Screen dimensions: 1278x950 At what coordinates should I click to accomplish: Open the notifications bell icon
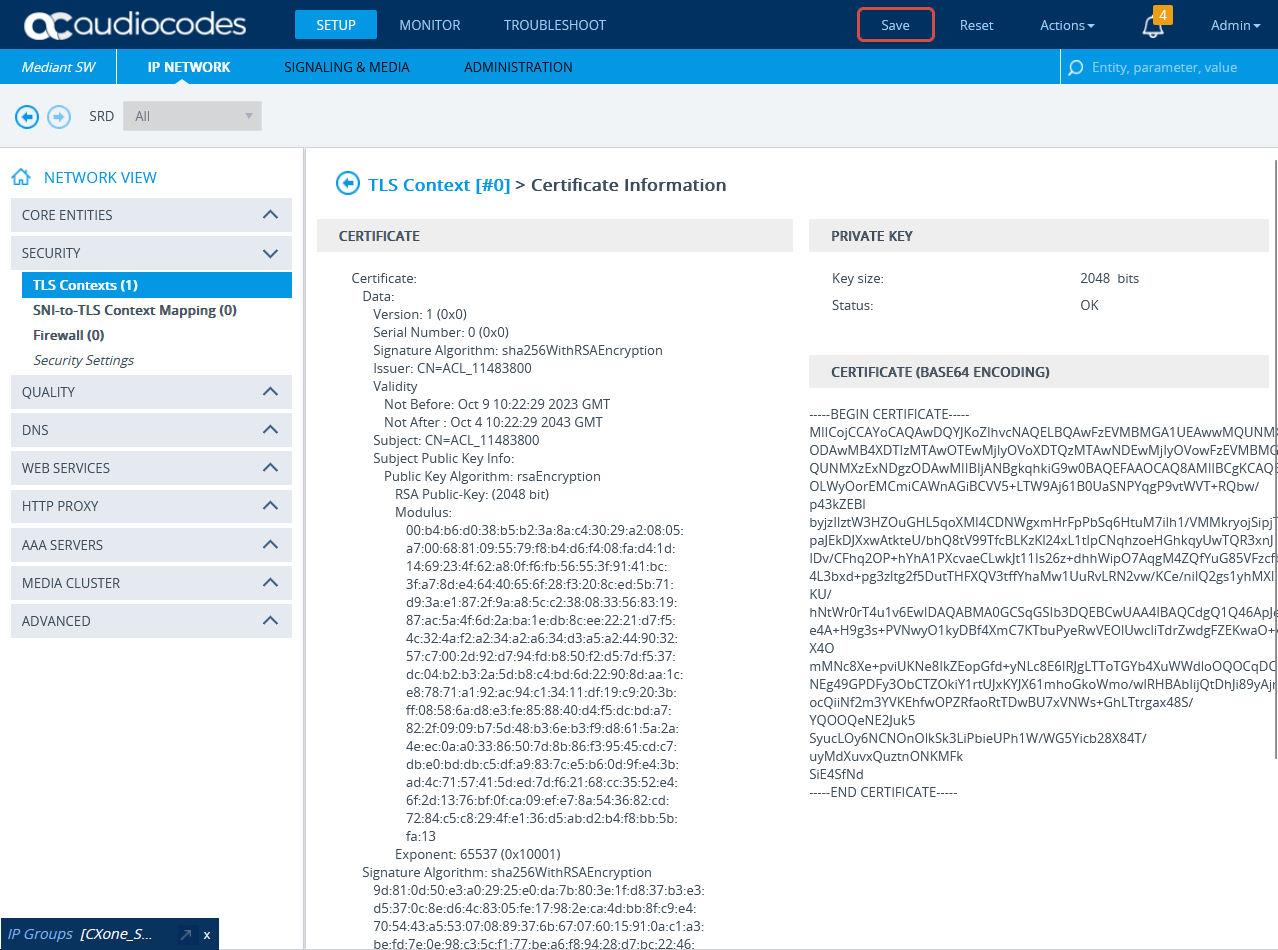(x=1153, y=27)
